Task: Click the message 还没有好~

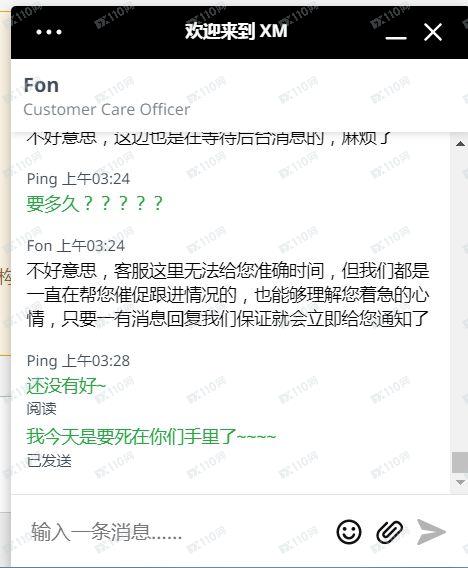Action: 66,385
